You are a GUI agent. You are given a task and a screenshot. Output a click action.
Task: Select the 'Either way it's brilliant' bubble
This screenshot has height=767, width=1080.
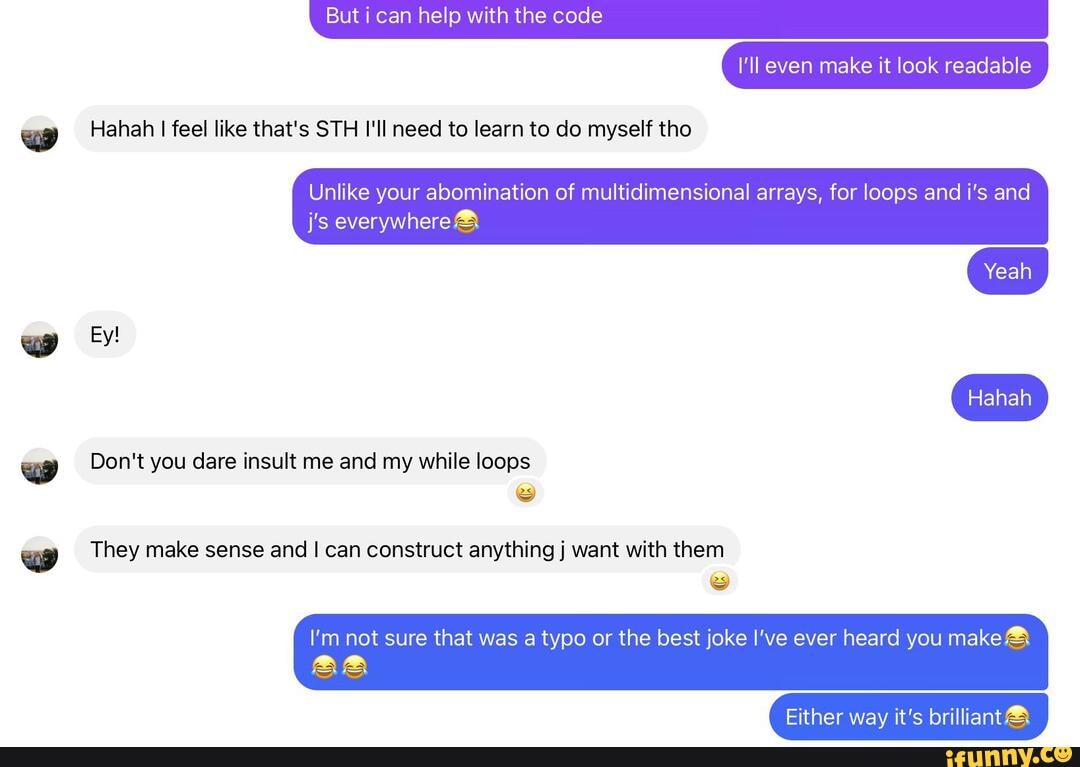908,717
